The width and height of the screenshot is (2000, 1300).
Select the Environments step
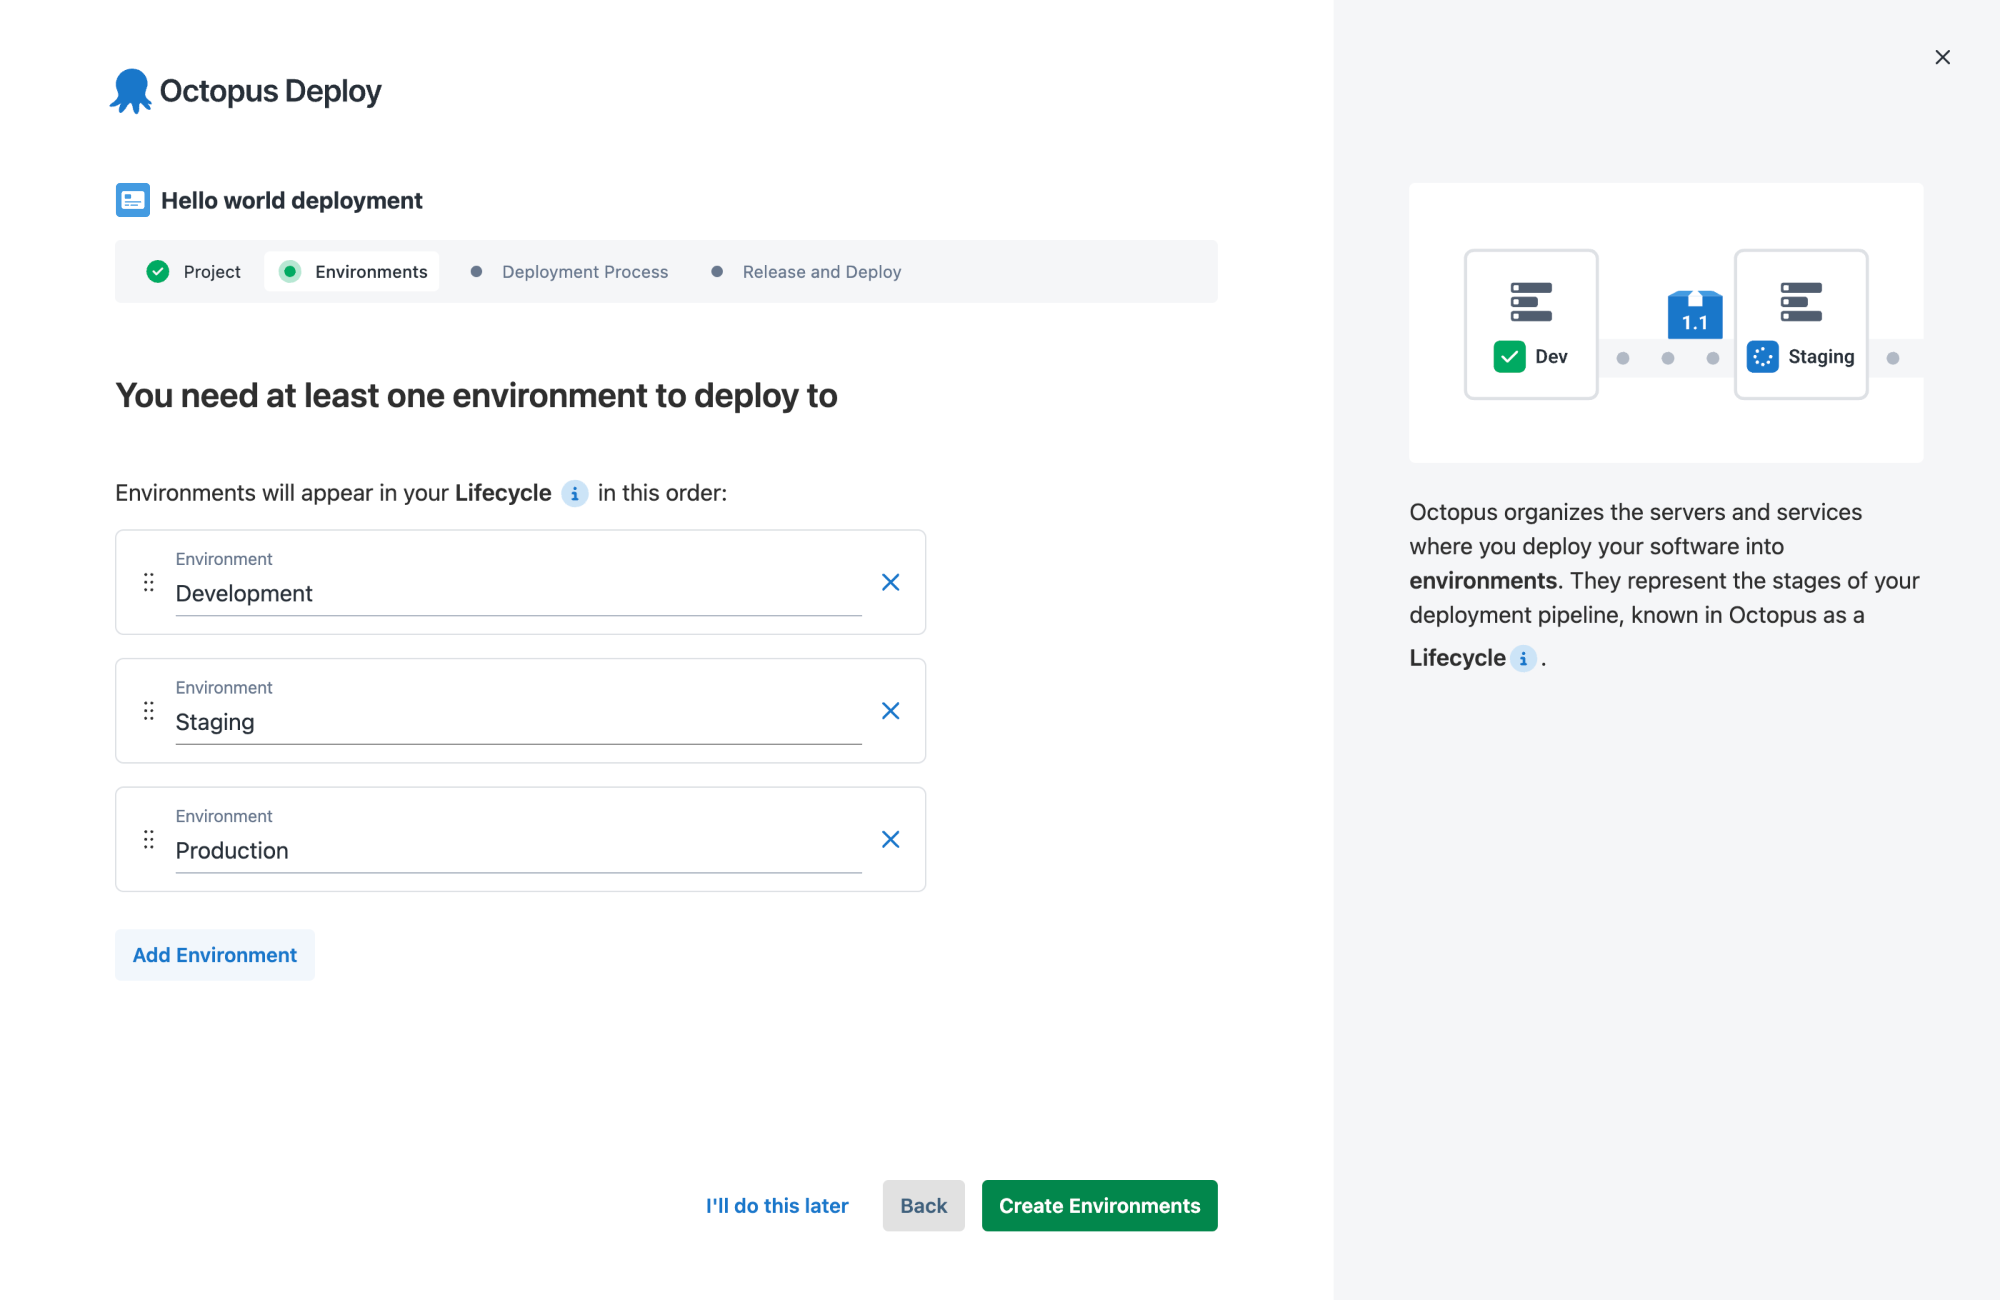point(352,272)
